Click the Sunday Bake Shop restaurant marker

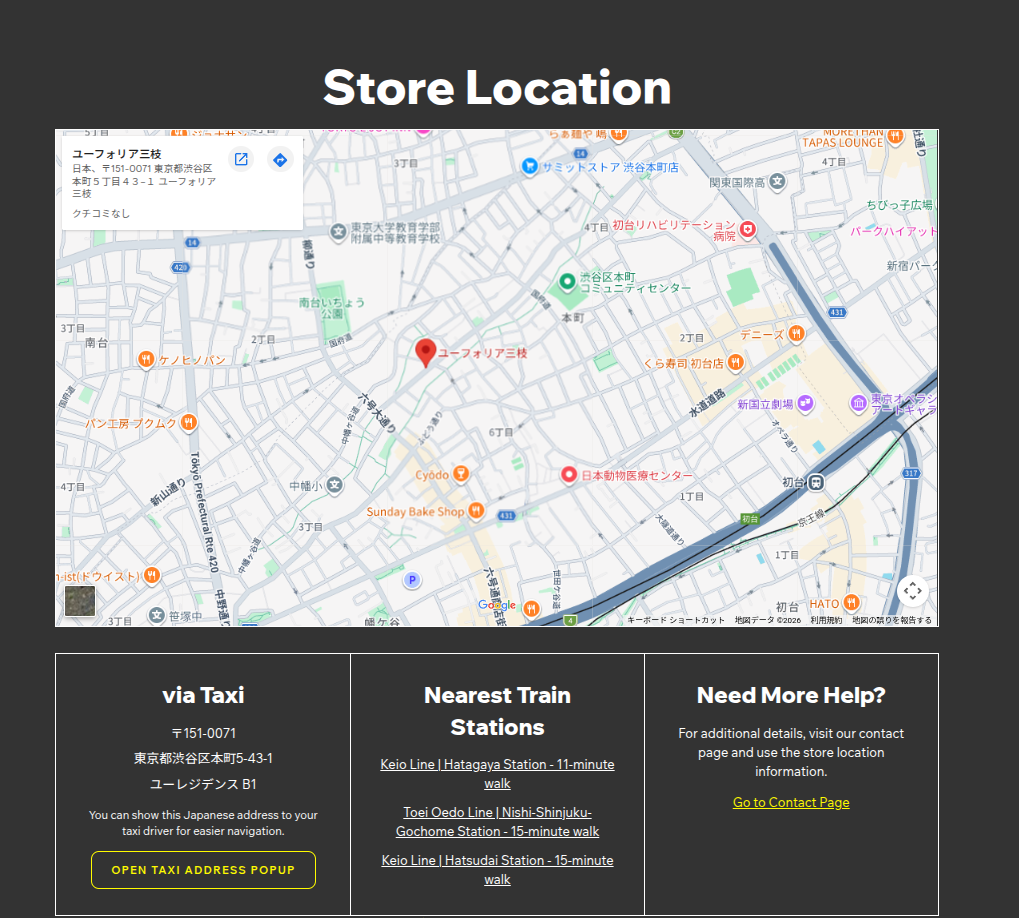(476, 511)
